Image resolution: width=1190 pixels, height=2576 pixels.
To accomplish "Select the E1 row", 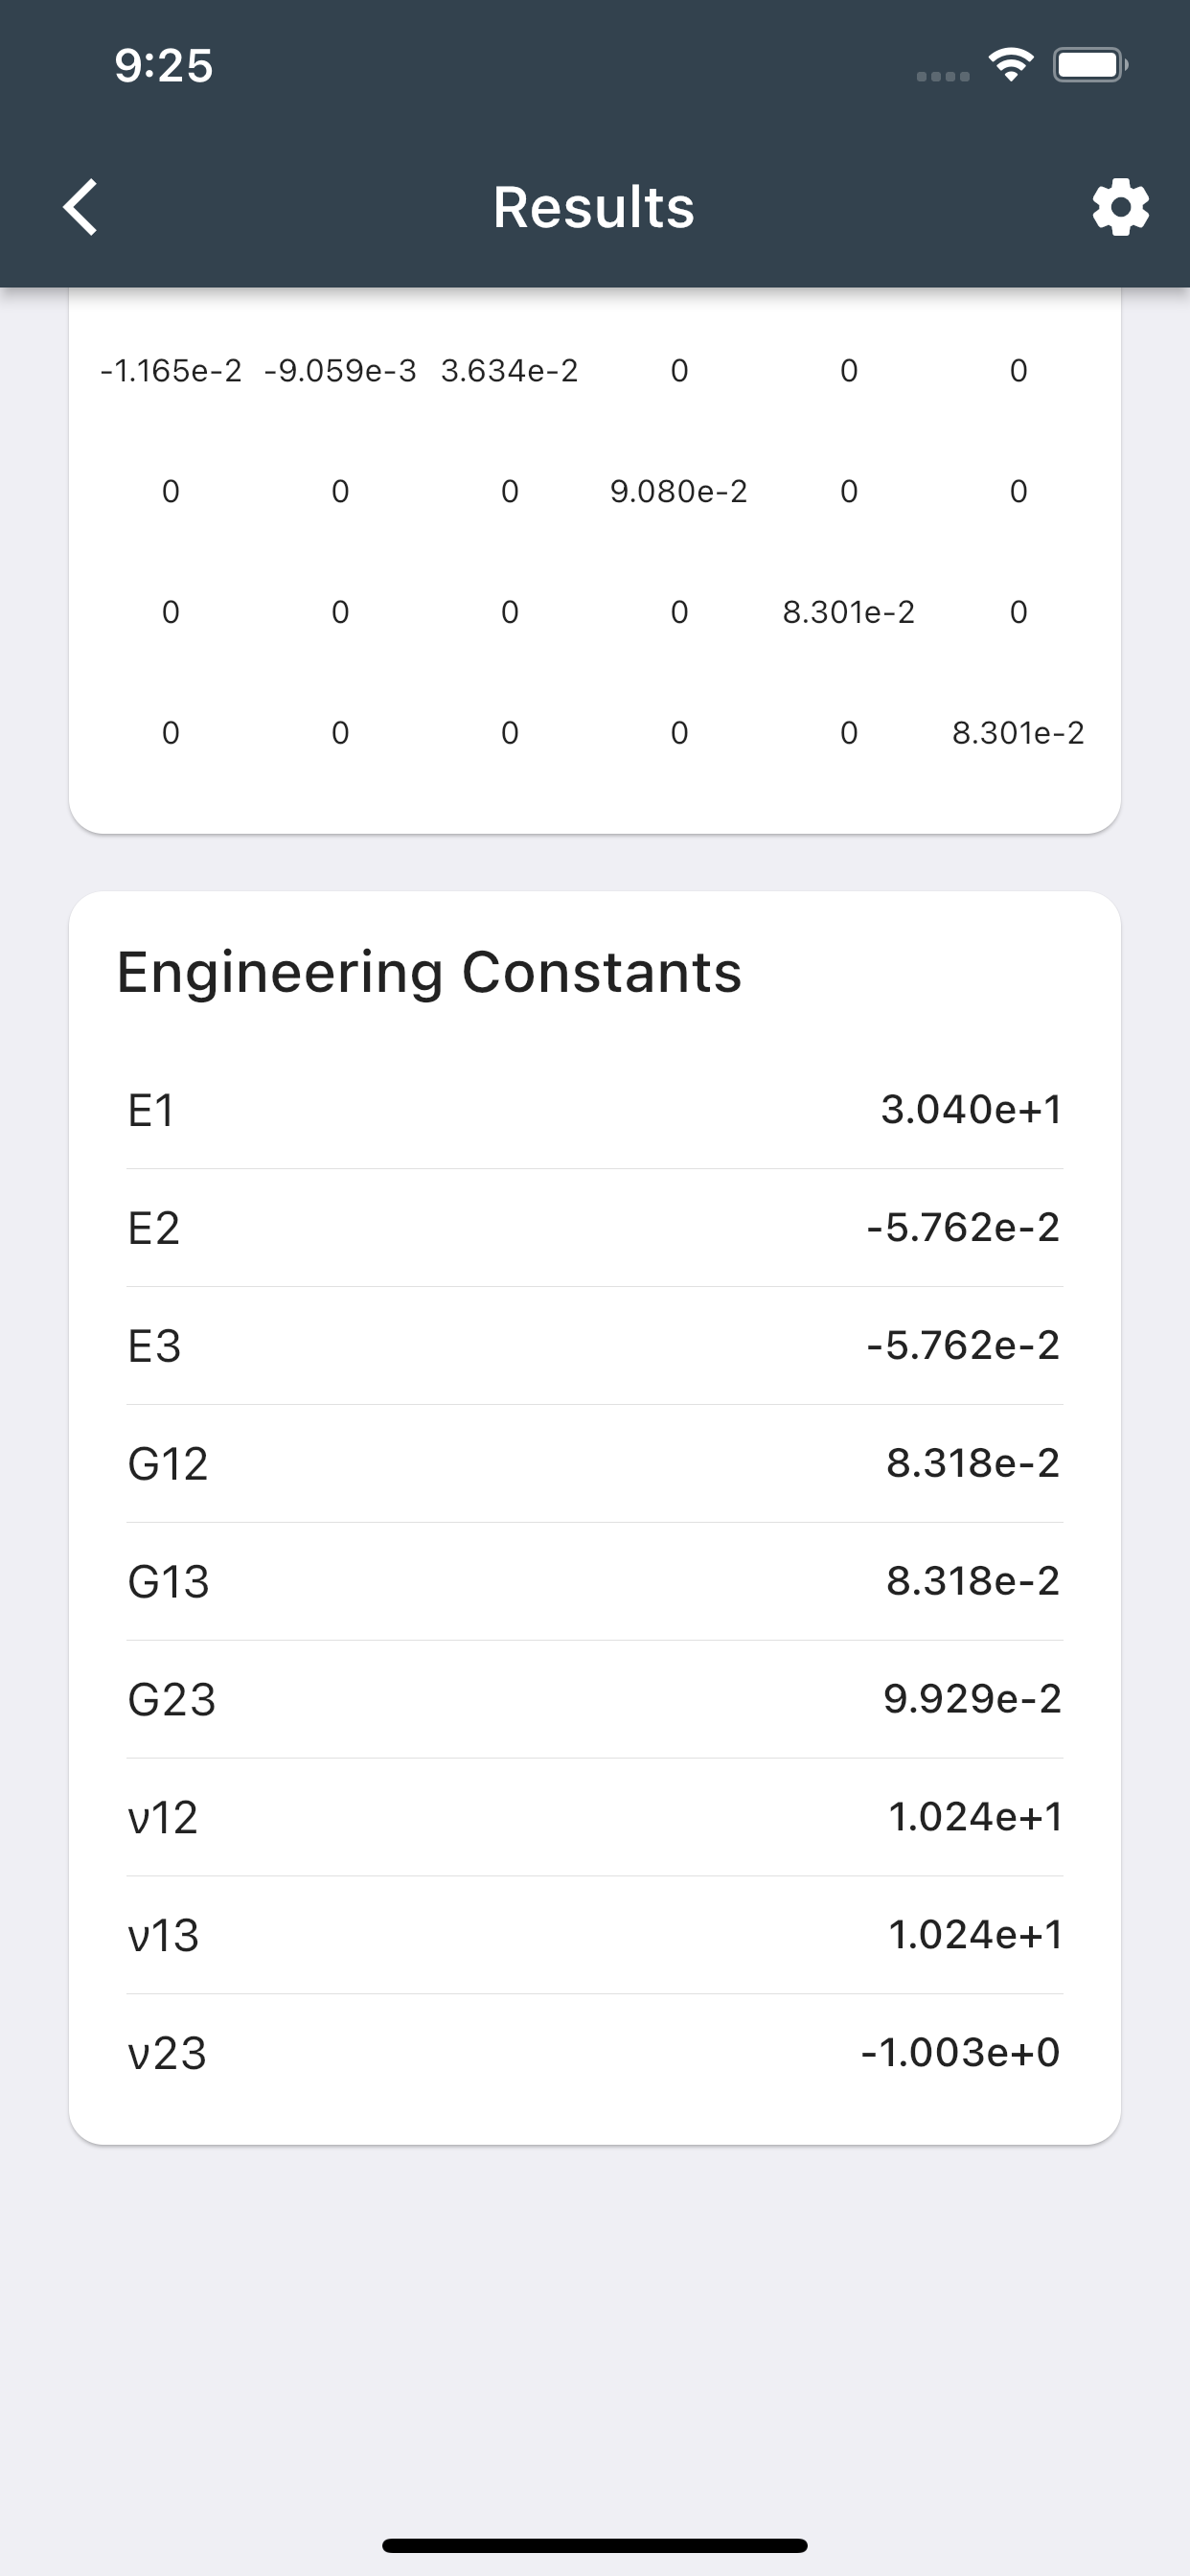I will point(594,1110).
